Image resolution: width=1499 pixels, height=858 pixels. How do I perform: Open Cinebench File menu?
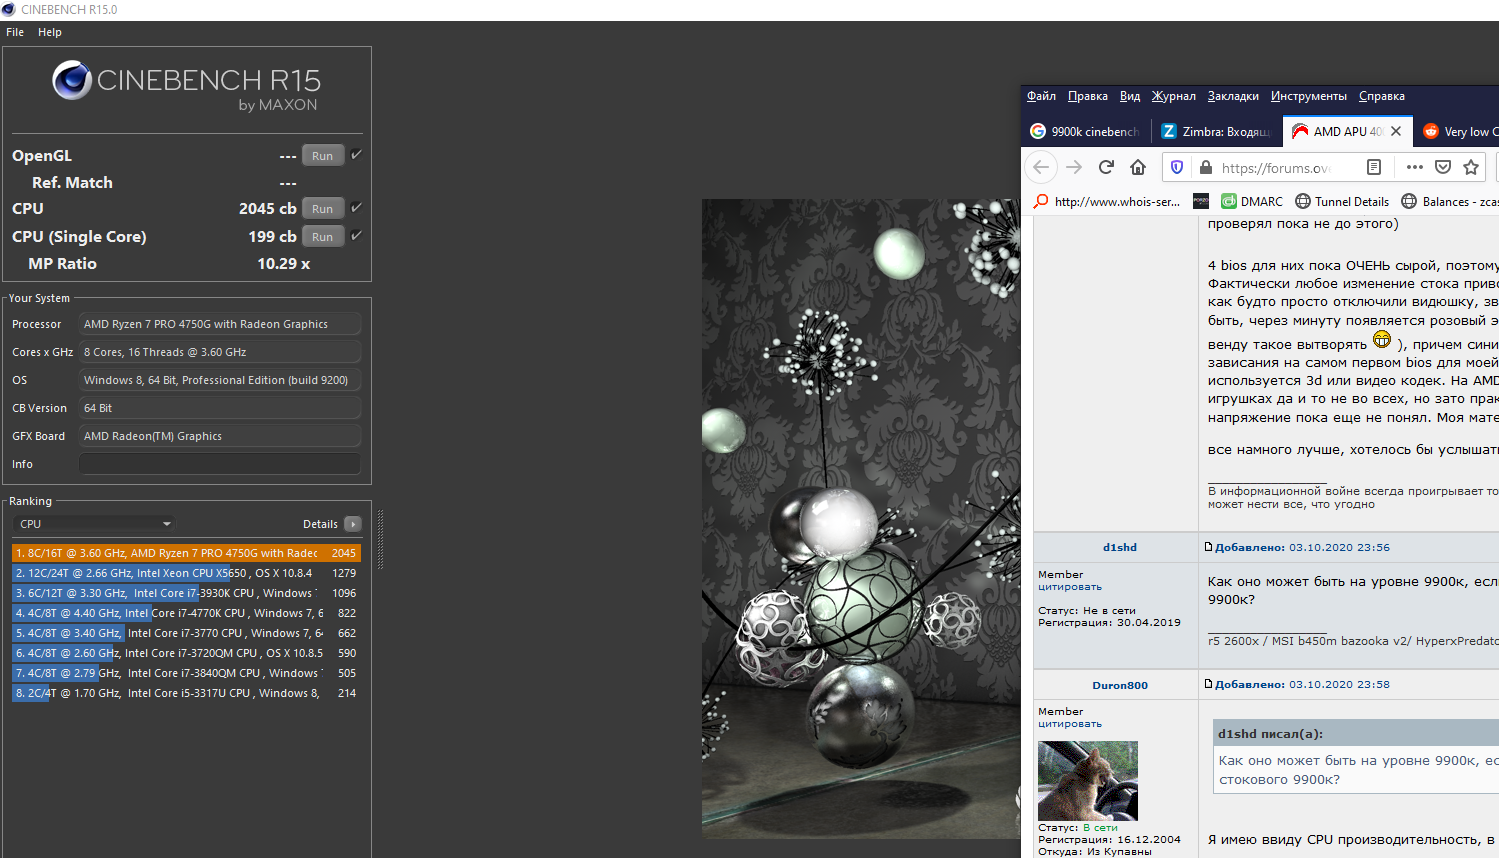(x=15, y=32)
